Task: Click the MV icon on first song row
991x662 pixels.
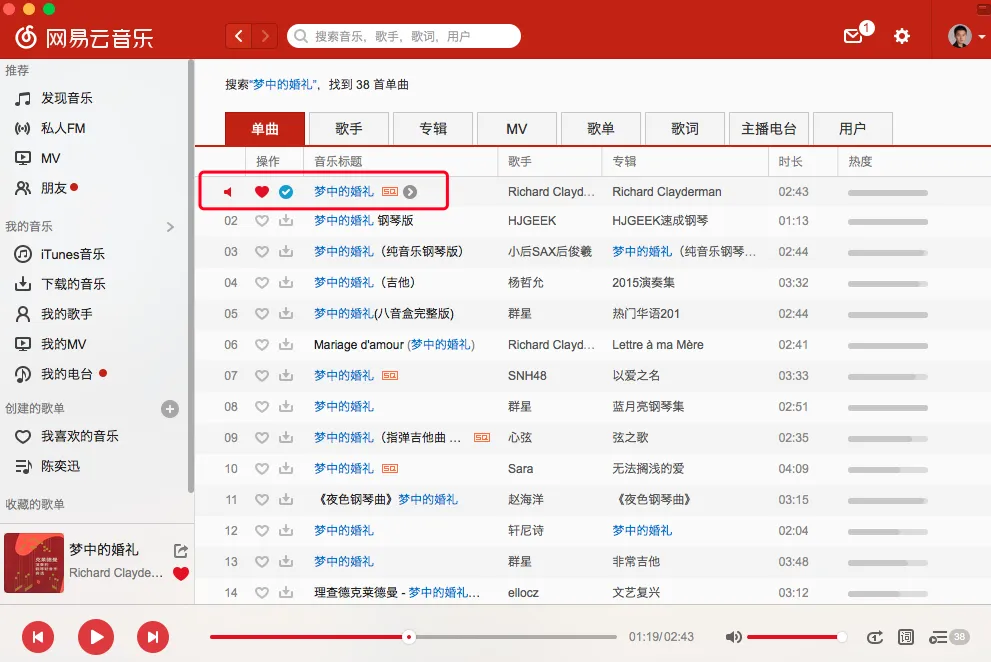Action: click(389, 192)
